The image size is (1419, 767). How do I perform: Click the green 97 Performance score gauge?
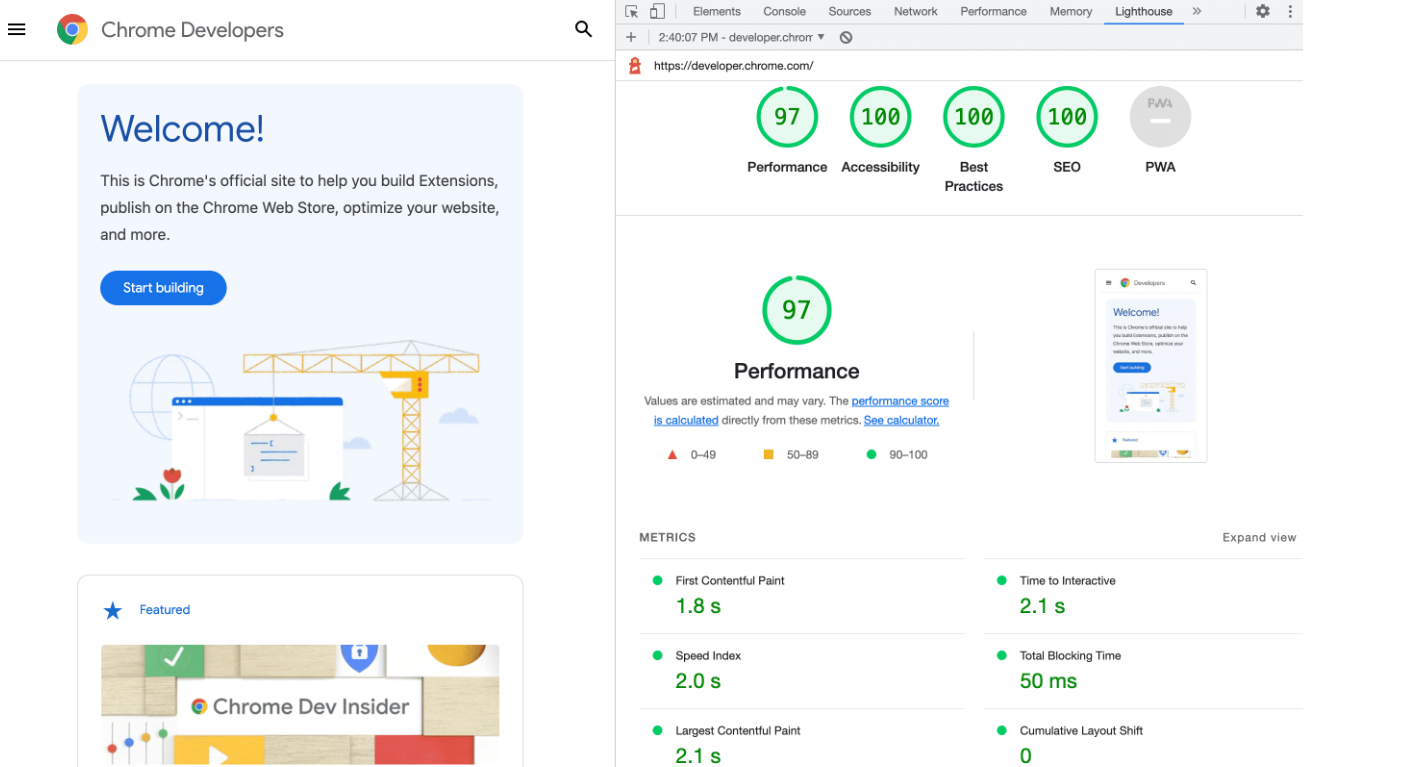796,310
